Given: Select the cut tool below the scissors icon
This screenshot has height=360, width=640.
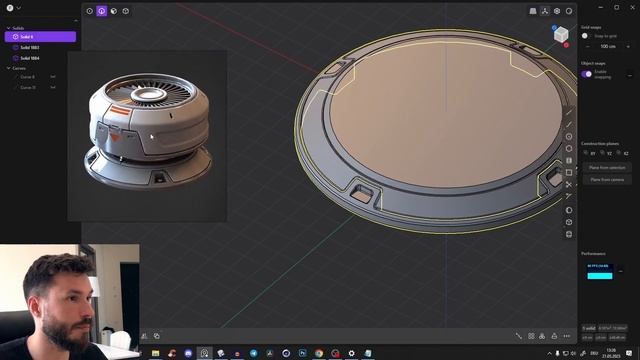Looking at the screenshot, I should [569, 196].
